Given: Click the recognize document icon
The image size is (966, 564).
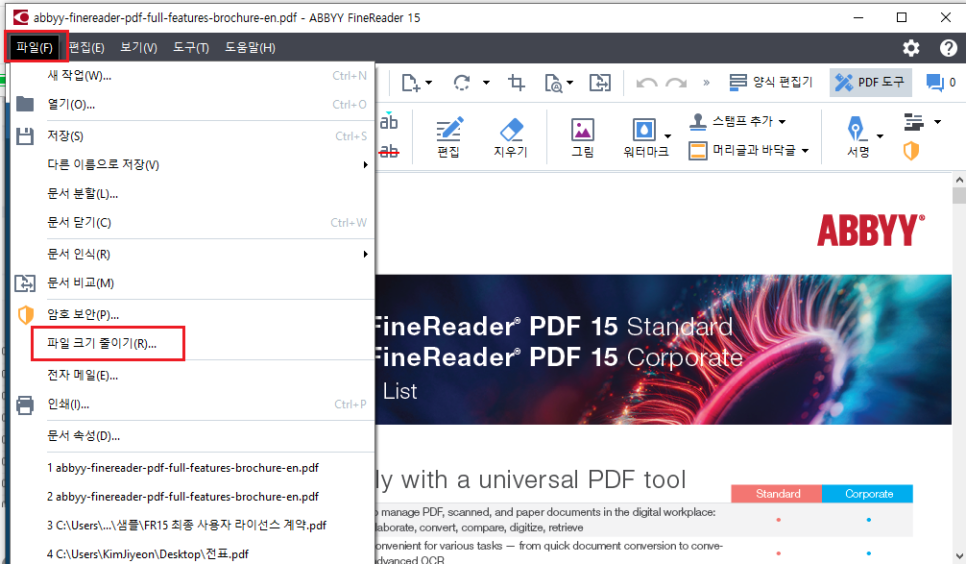Looking at the screenshot, I should click(x=553, y=83).
